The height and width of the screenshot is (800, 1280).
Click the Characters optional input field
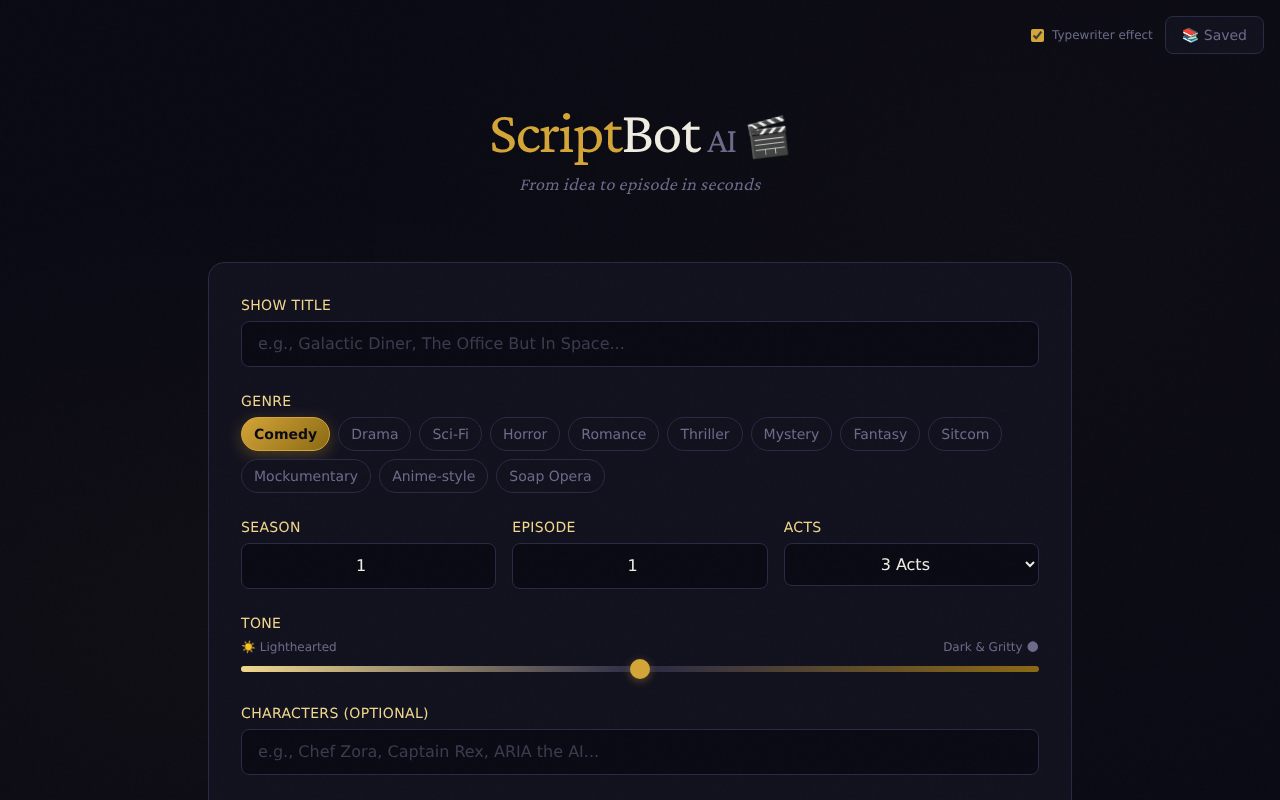[x=640, y=751]
